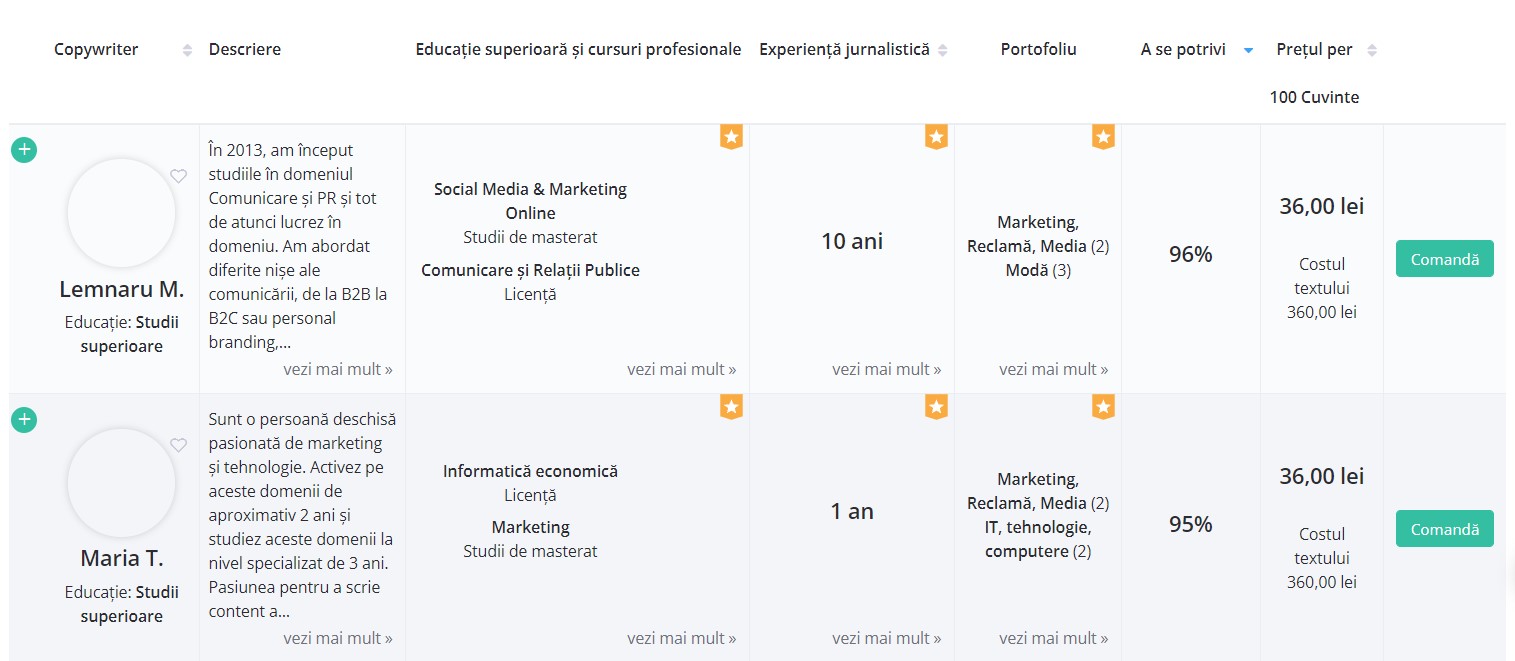Viewport: 1515px width, 661px height.
Task: Sort by Copywriter column arrows
Action: 187,50
